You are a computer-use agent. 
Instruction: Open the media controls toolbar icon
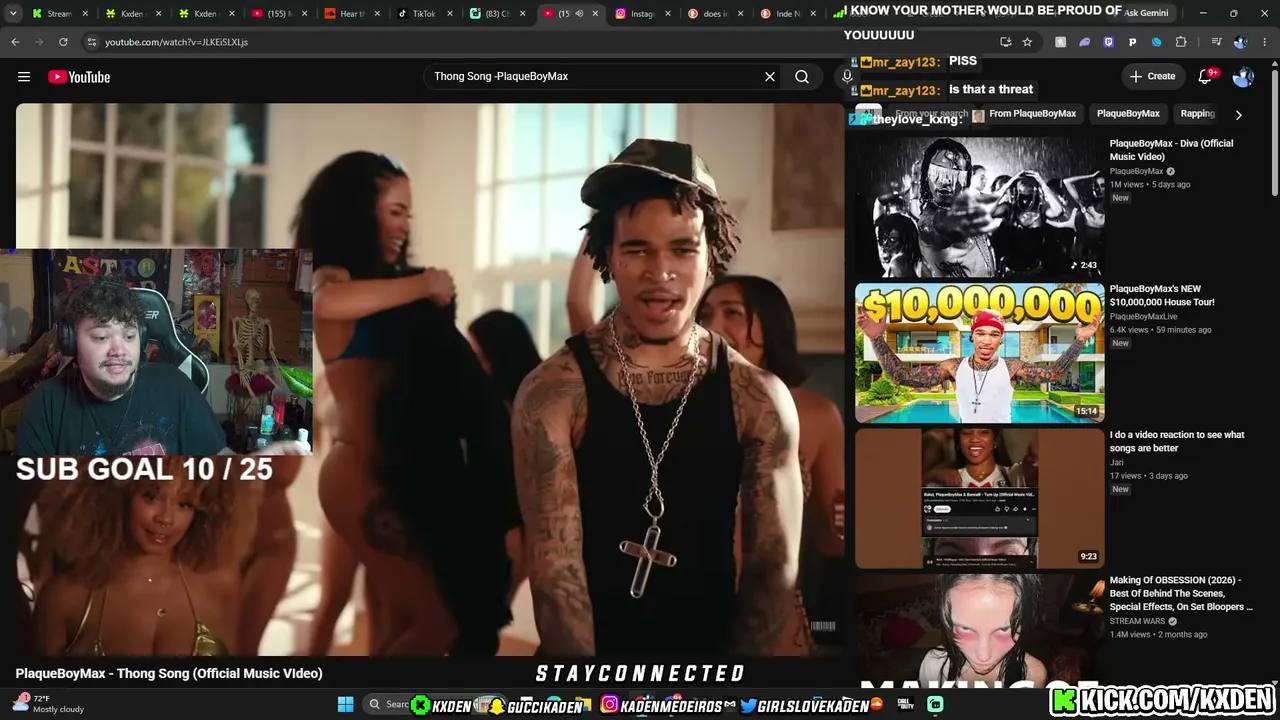tap(1216, 42)
